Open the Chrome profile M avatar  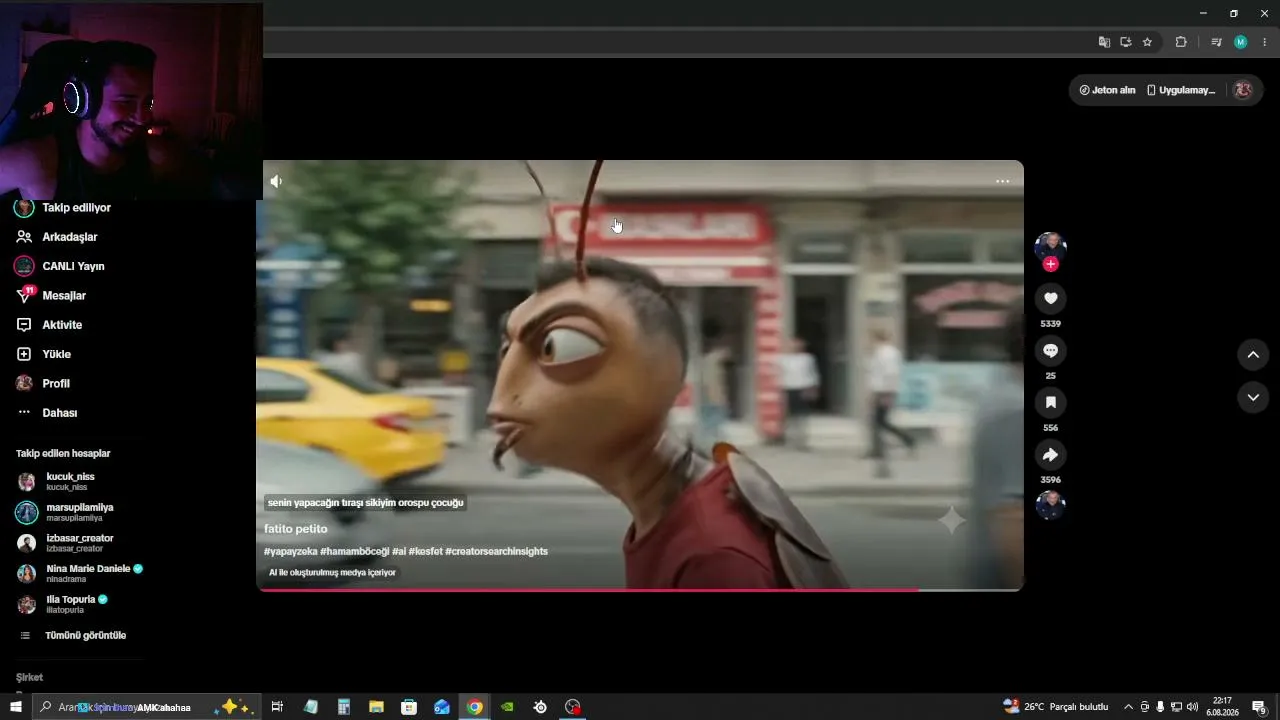1240,42
